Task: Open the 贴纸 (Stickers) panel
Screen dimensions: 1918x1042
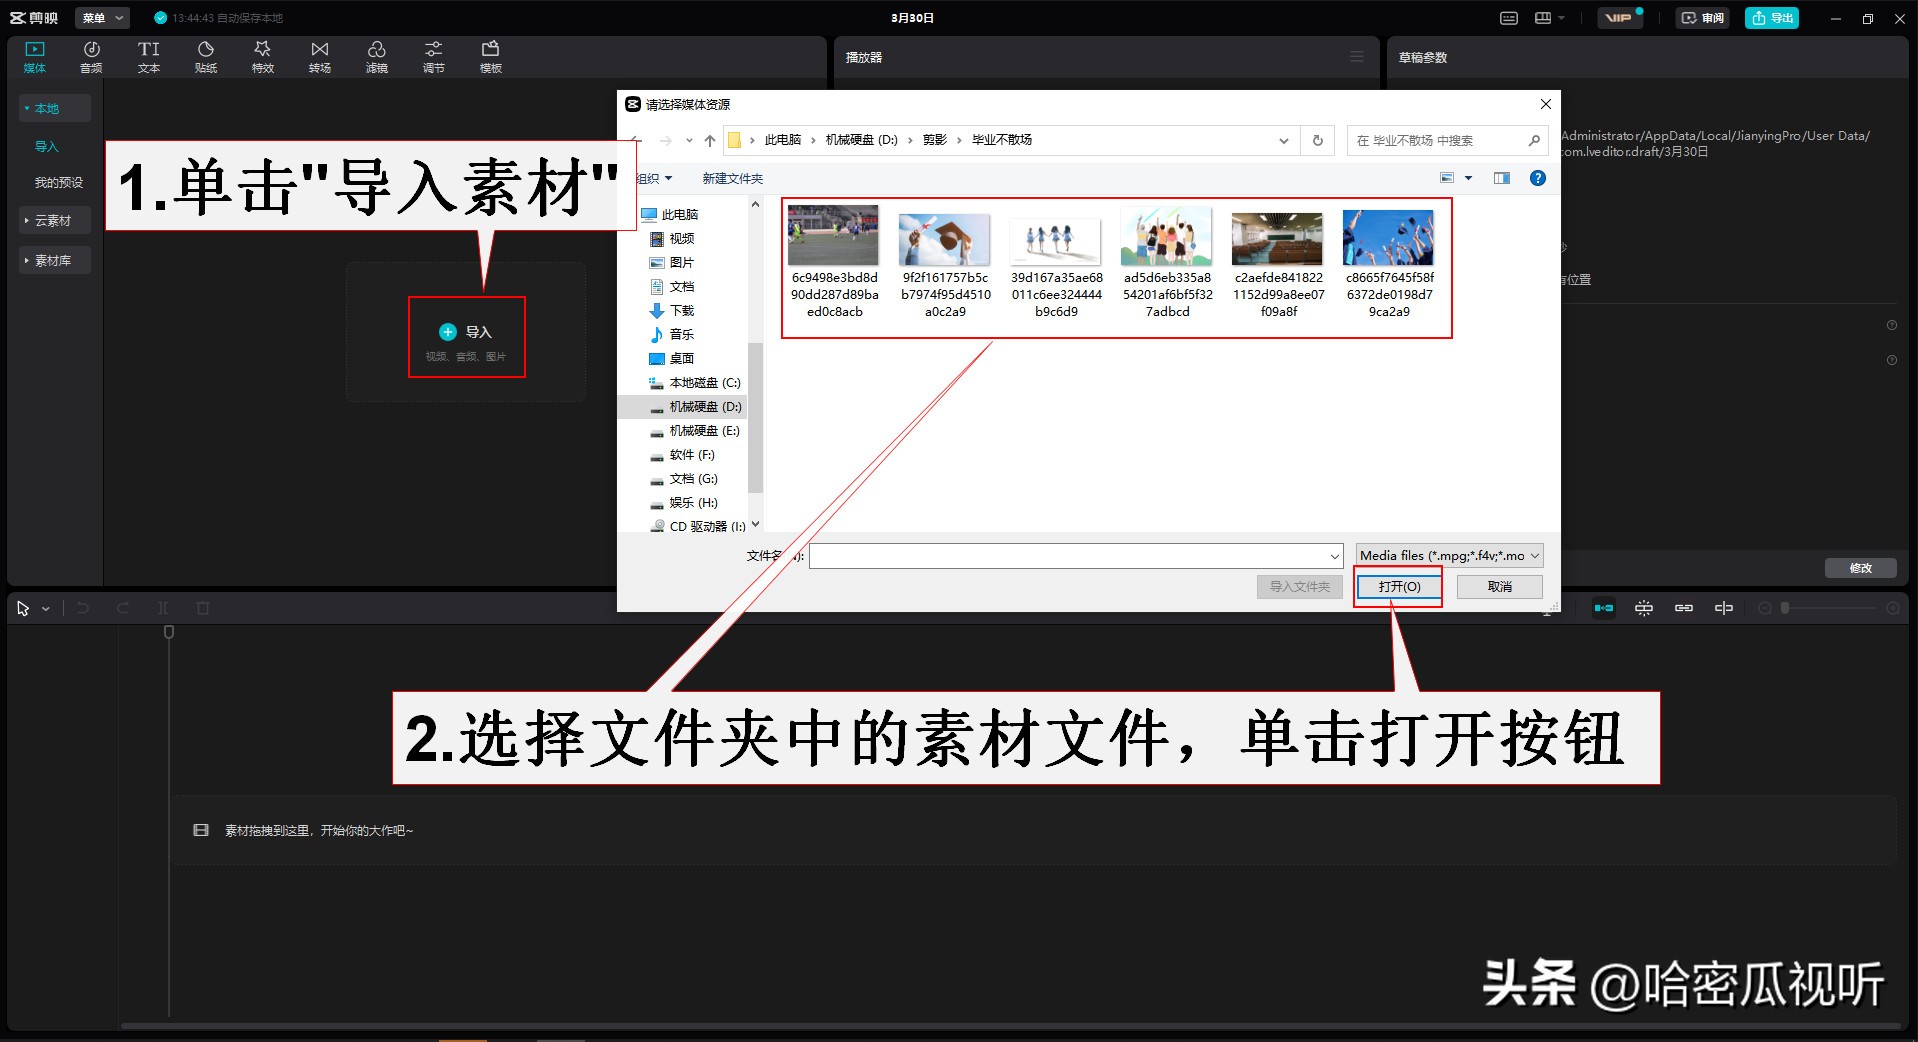Action: point(205,55)
